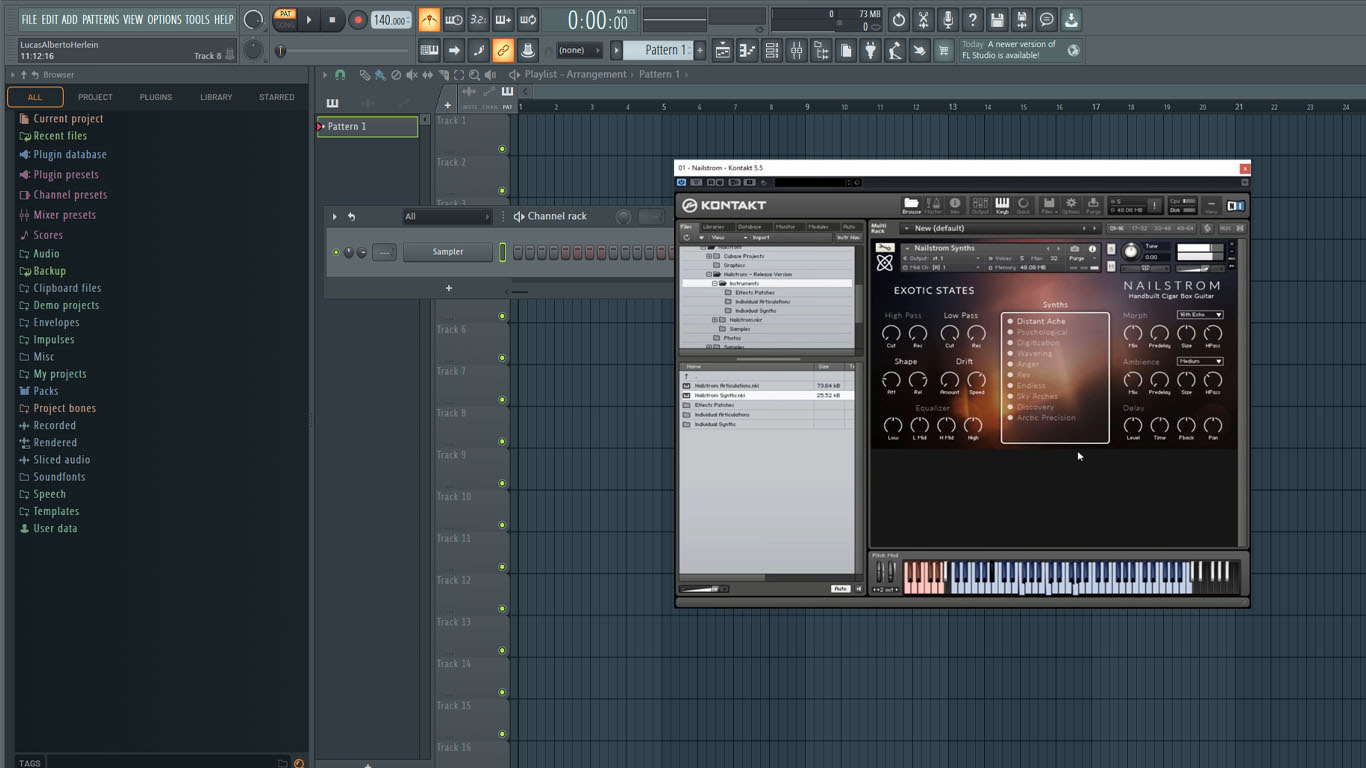Open the Channel rack All filter dropdown
Viewport: 1366px width, 768px height.
click(447, 216)
